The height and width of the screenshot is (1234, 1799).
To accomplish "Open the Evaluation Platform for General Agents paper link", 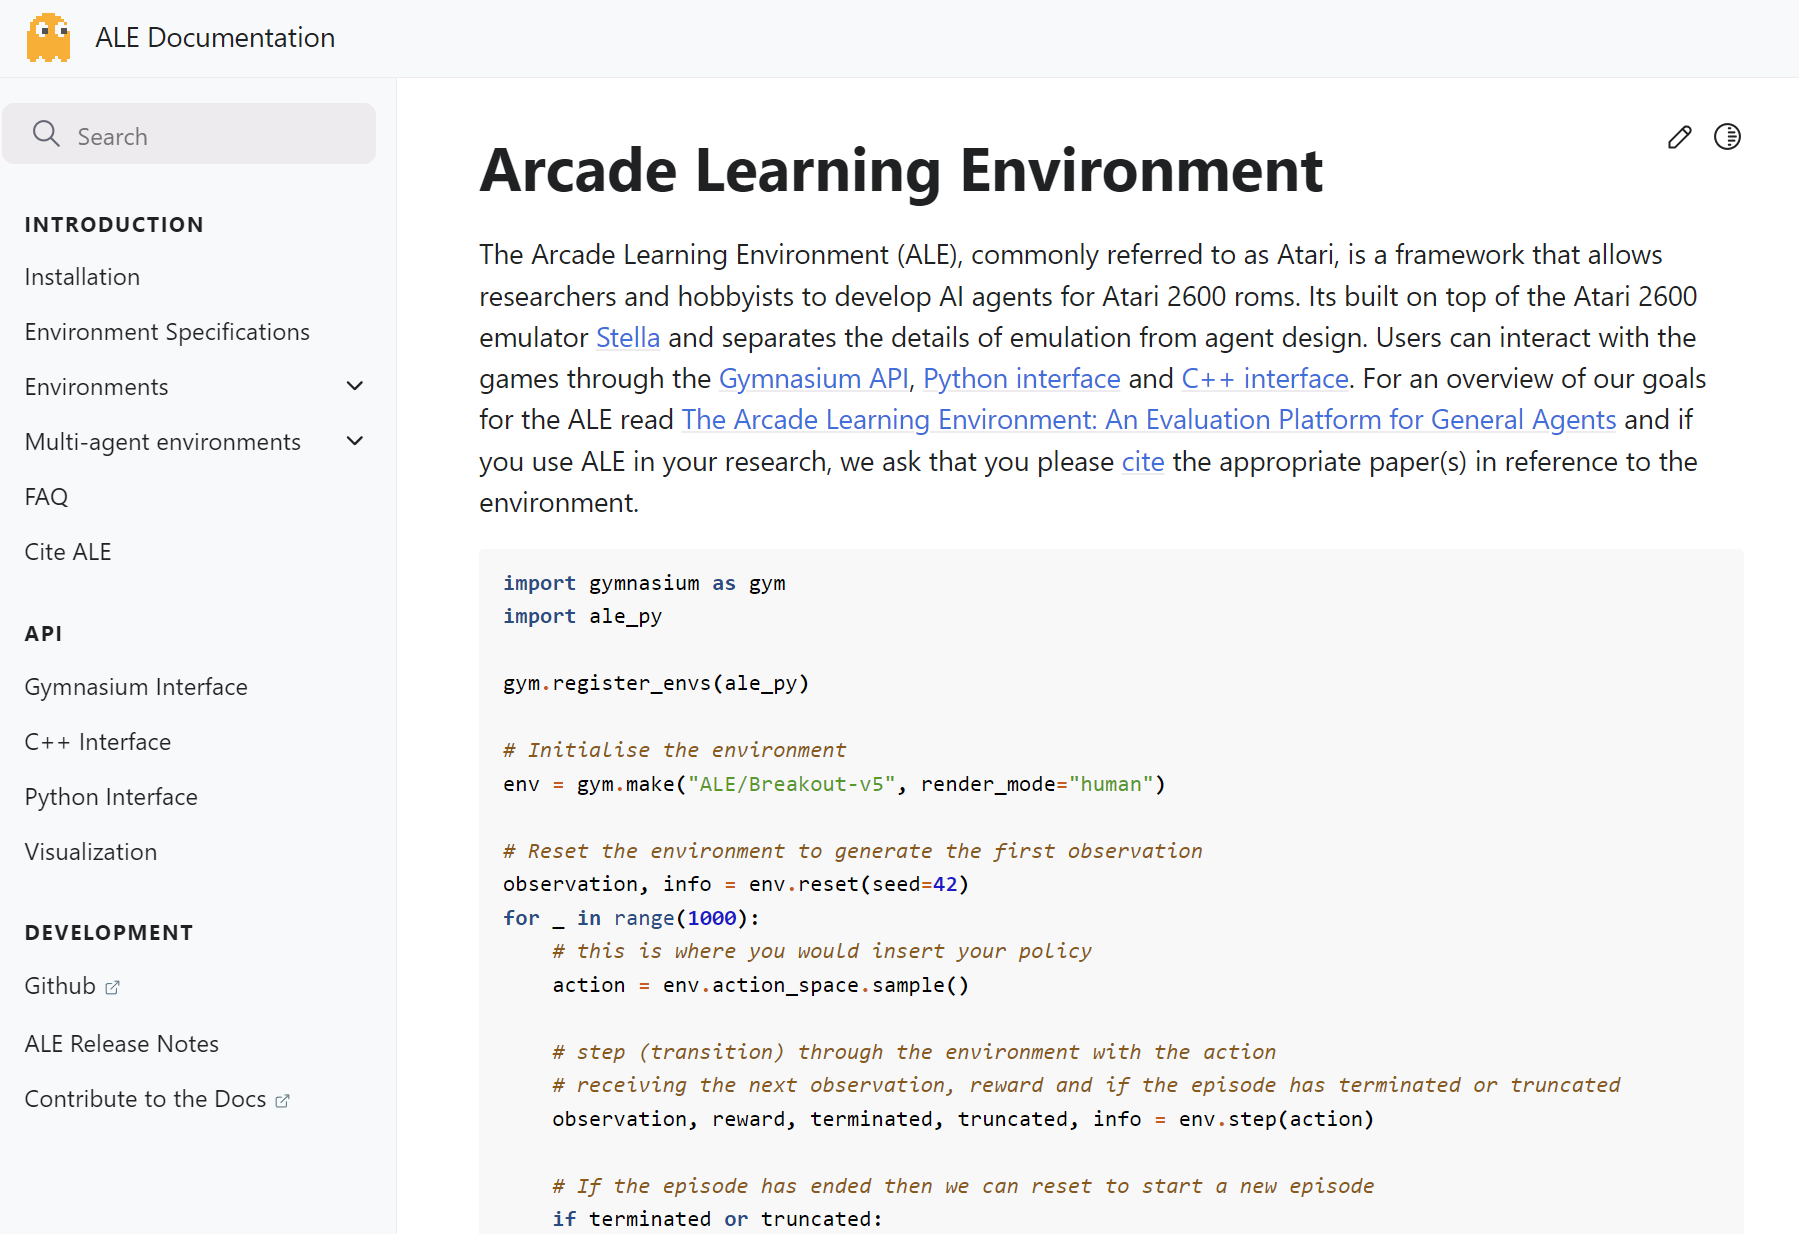I will coord(1149,420).
